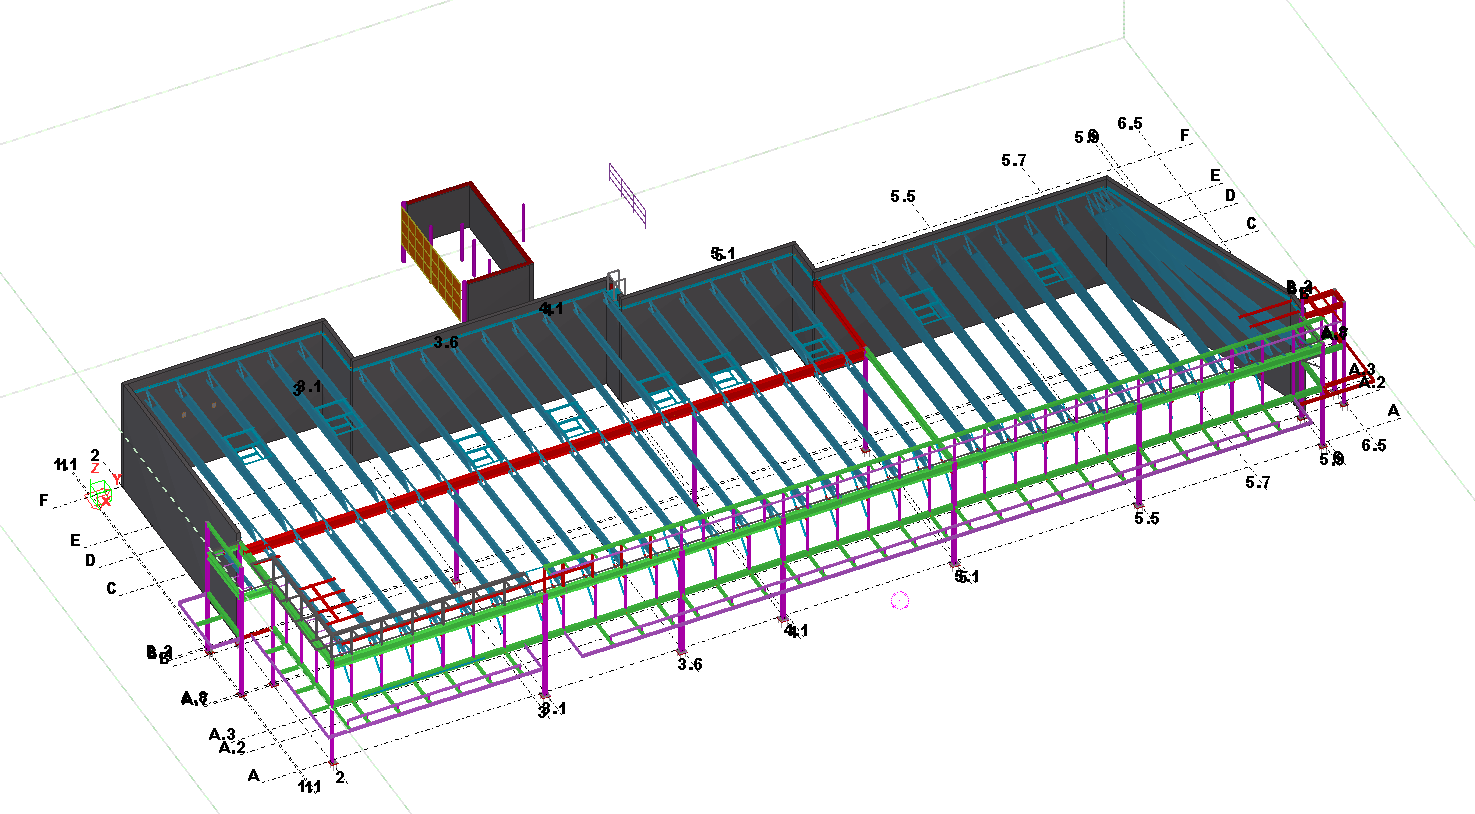
Task: Click grid label A at the bottom left
Action: click(x=254, y=775)
